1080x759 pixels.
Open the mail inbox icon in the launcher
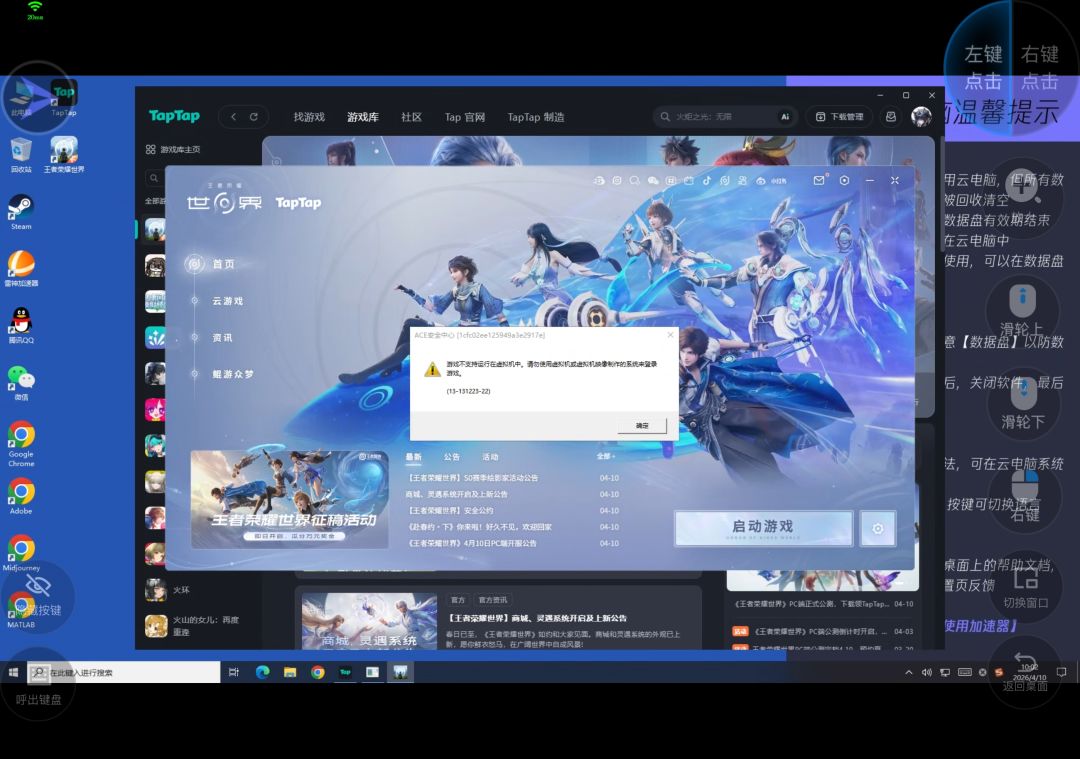coord(818,180)
